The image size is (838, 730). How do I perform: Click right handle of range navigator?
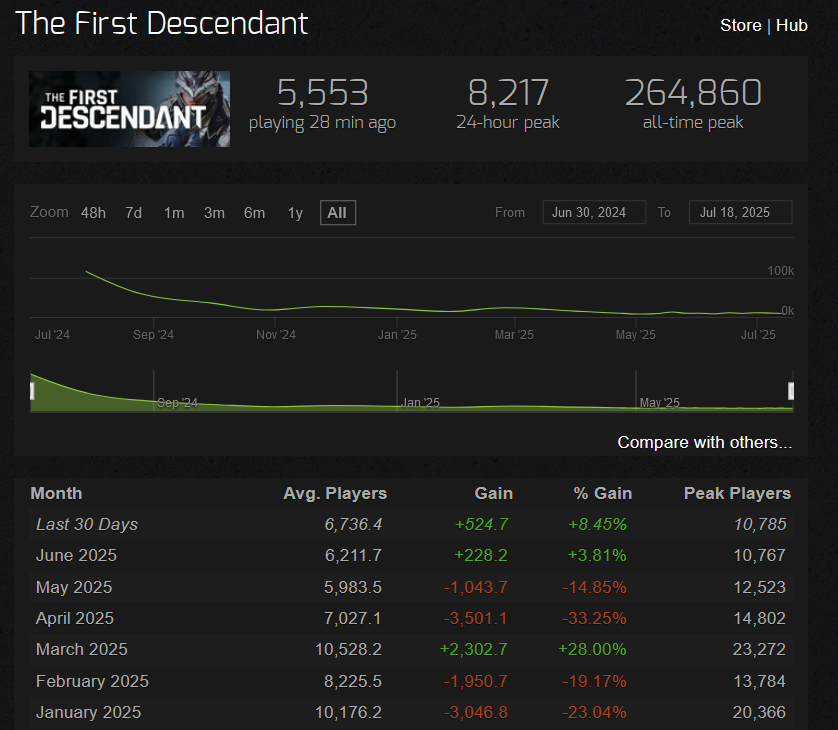click(x=791, y=391)
